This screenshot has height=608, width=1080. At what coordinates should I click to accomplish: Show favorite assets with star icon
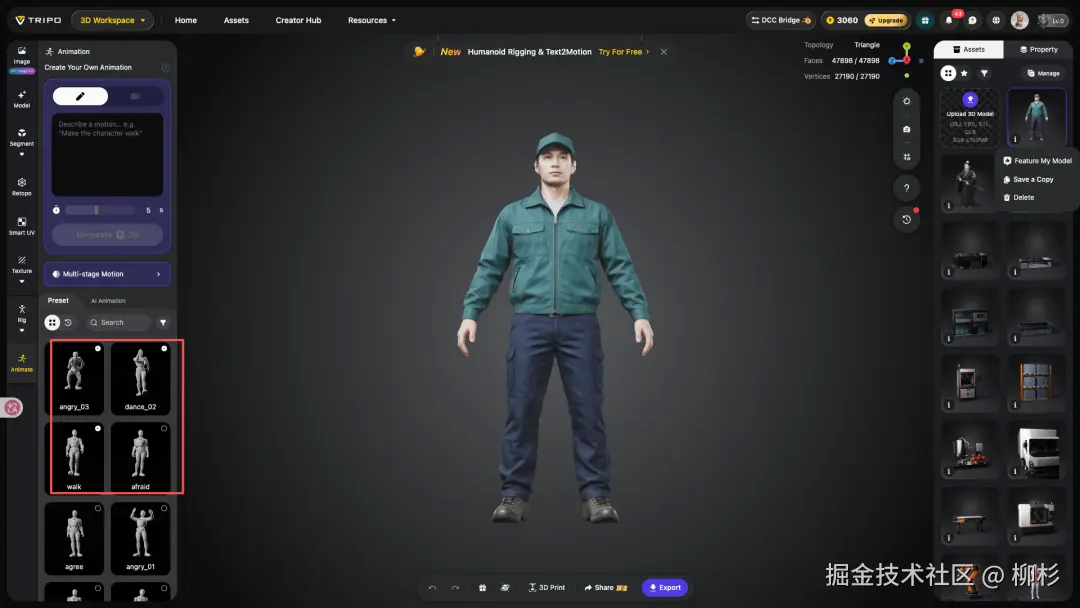[x=964, y=73]
